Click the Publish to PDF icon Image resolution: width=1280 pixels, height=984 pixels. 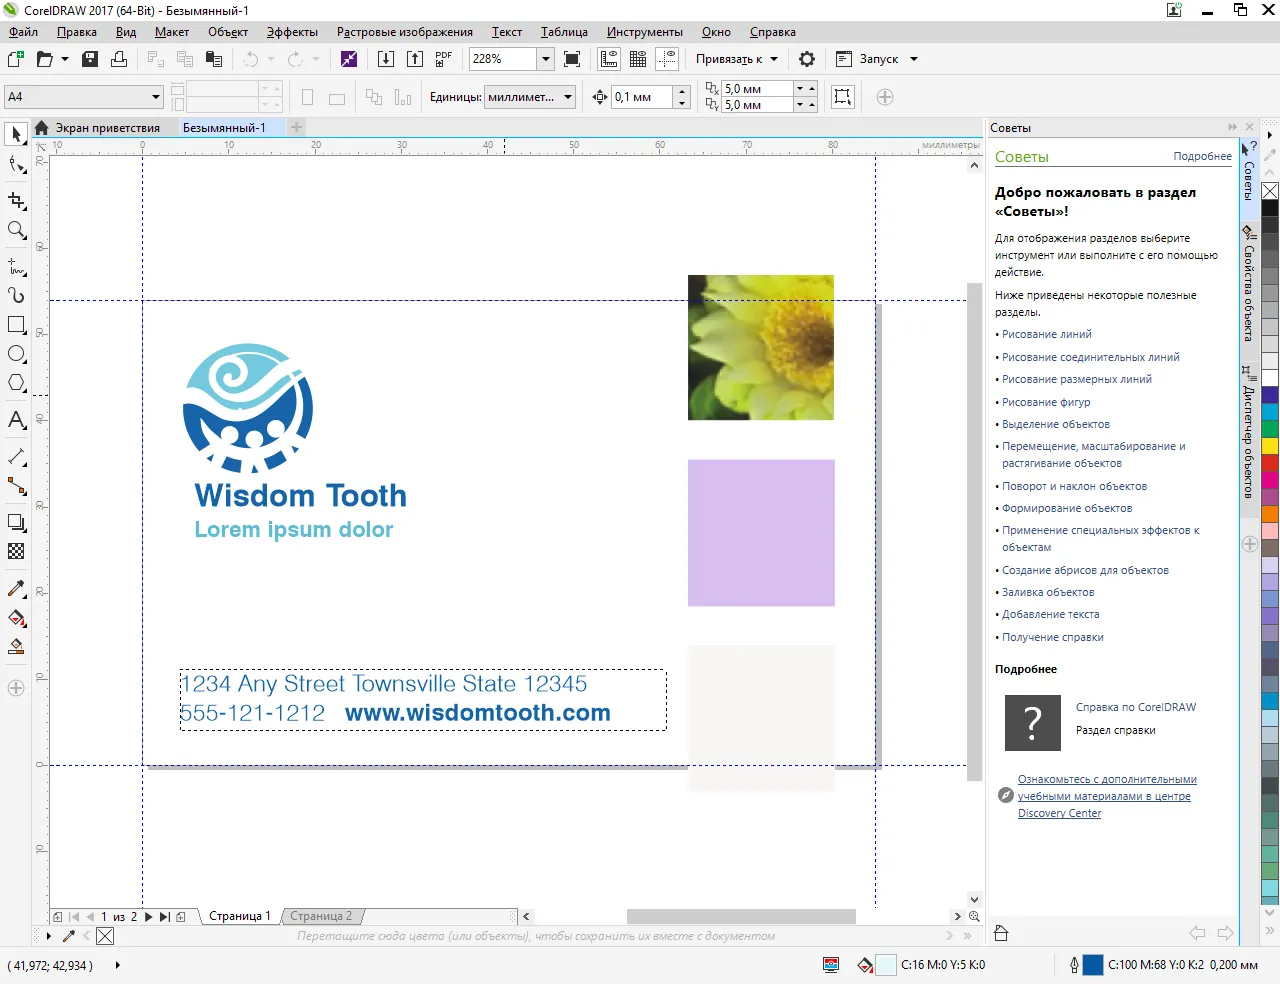point(444,59)
